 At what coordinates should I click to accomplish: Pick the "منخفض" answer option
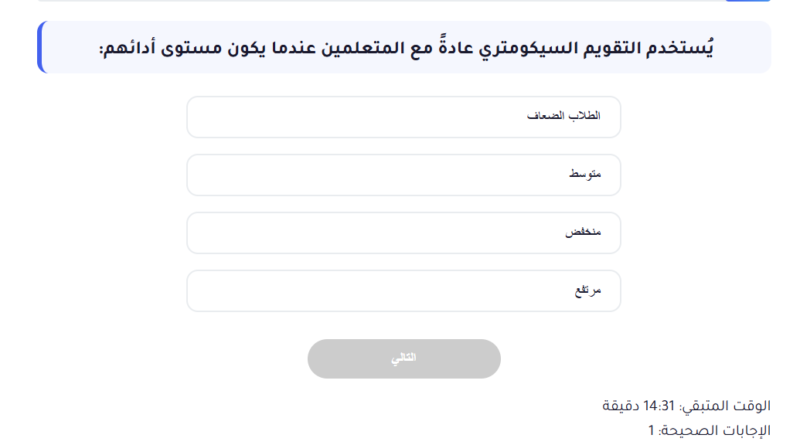[403, 233]
